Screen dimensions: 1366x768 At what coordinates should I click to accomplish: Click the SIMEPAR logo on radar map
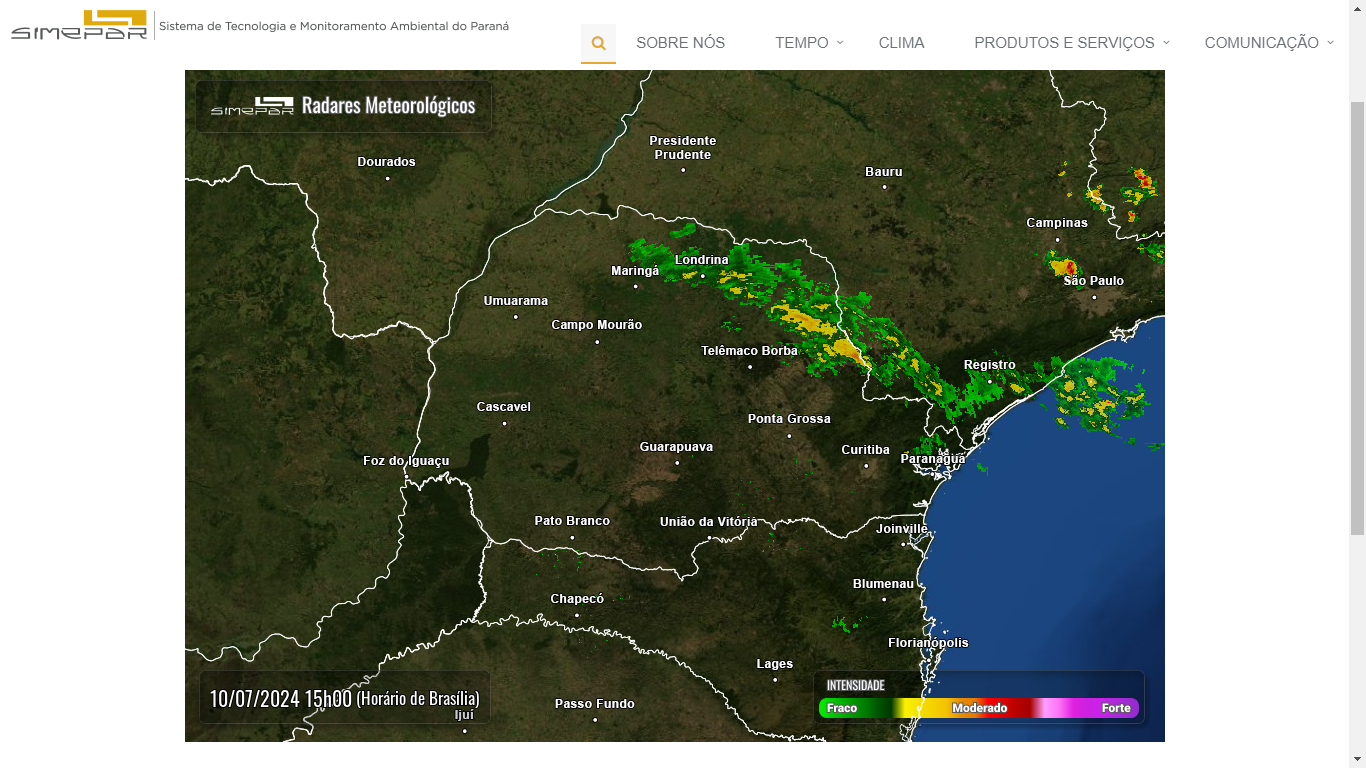(252, 106)
